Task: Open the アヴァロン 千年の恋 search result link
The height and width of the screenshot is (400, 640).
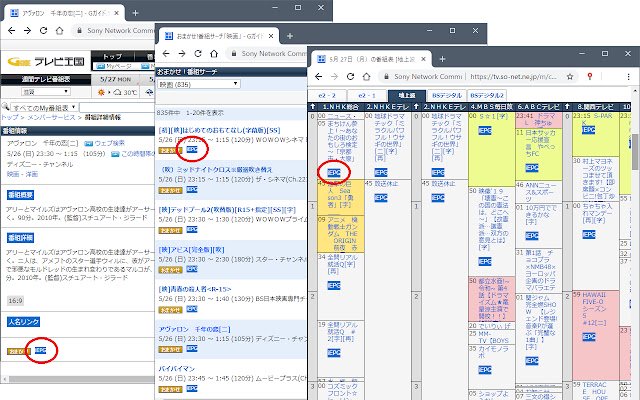Action: click(194, 329)
